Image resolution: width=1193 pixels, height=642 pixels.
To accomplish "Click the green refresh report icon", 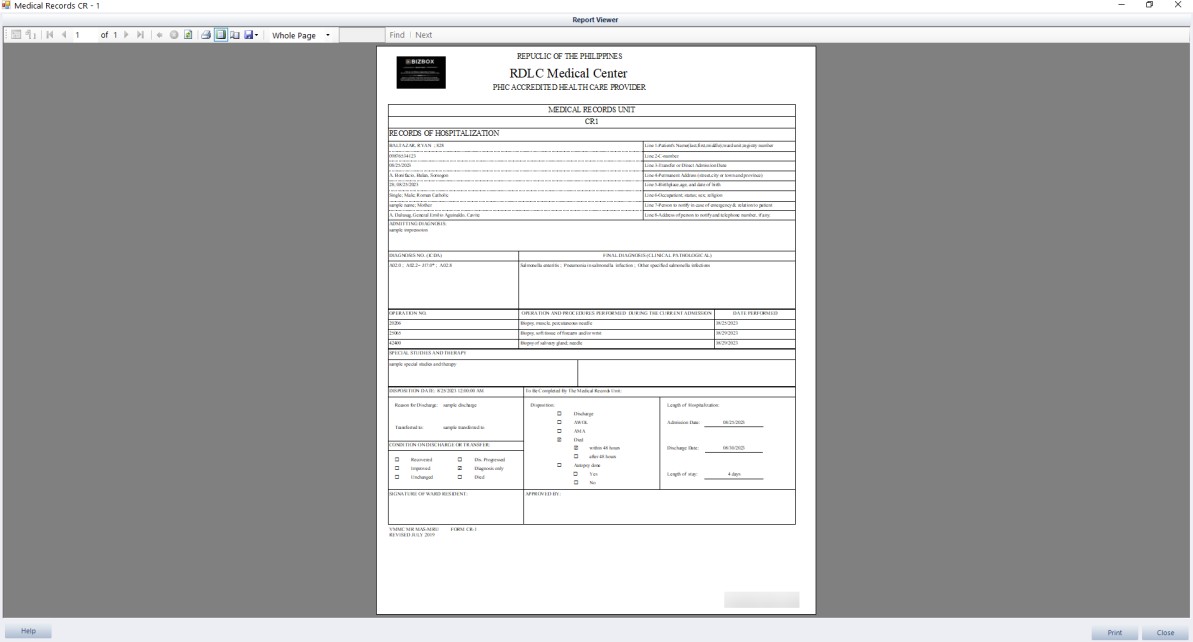I will point(187,35).
